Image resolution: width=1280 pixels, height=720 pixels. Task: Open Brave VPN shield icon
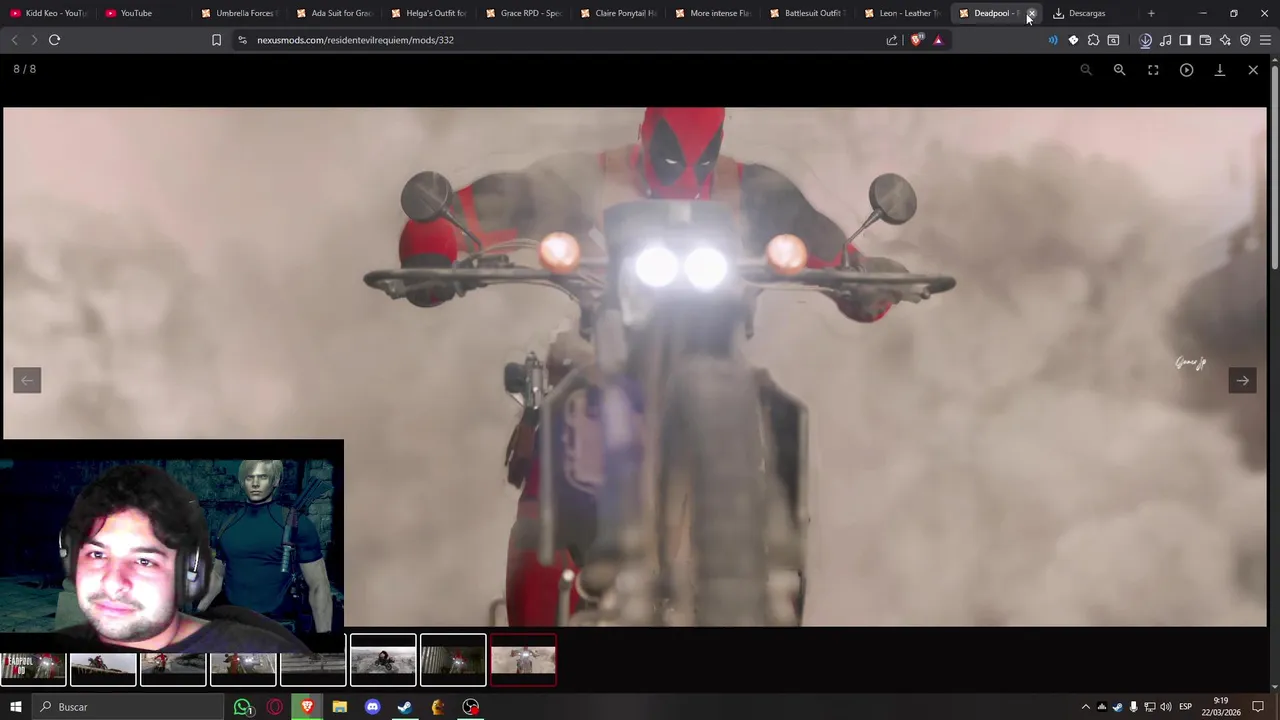pos(1245,40)
